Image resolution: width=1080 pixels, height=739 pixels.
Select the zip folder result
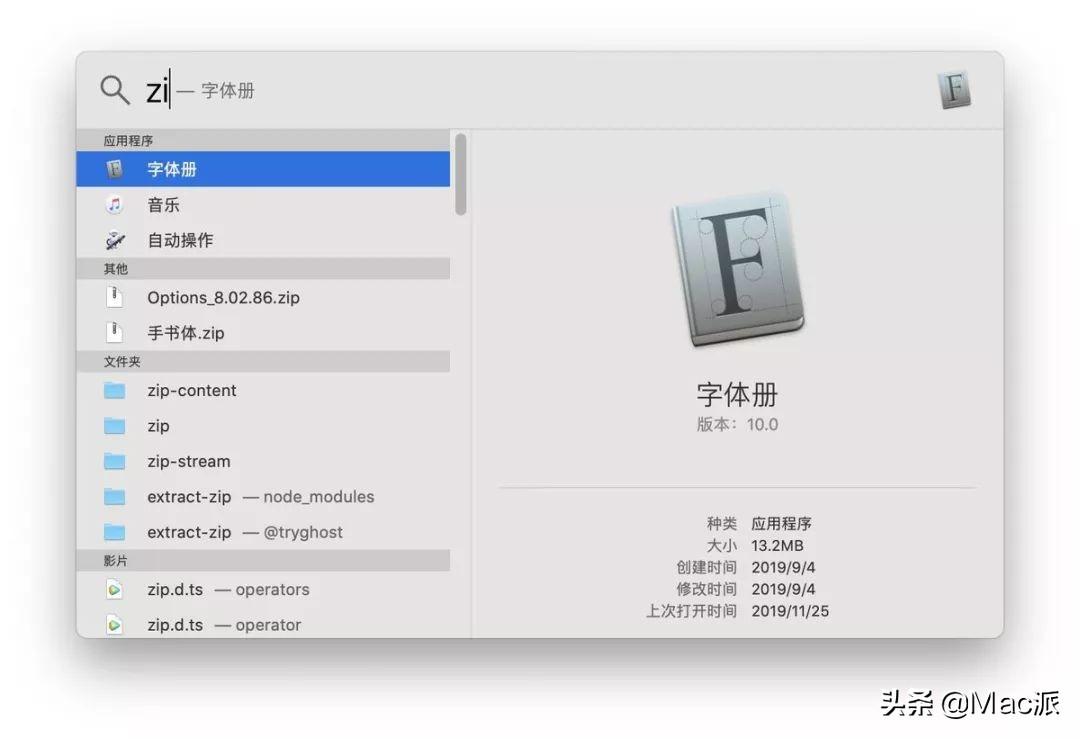pos(263,426)
